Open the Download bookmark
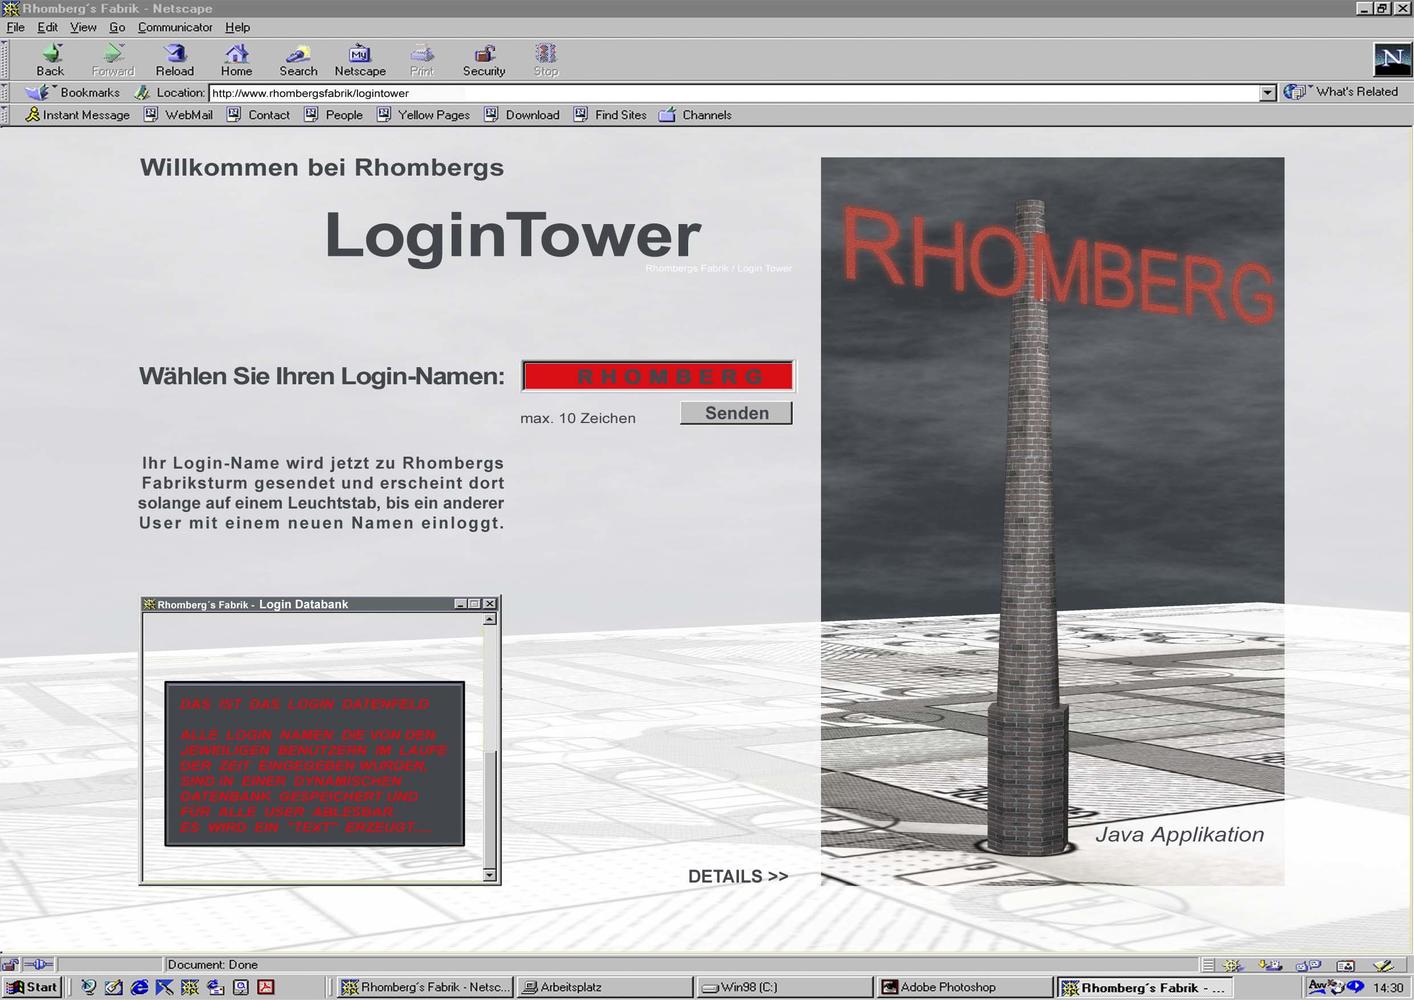This screenshot has width=1414, height=1000. tap(521, 115)
